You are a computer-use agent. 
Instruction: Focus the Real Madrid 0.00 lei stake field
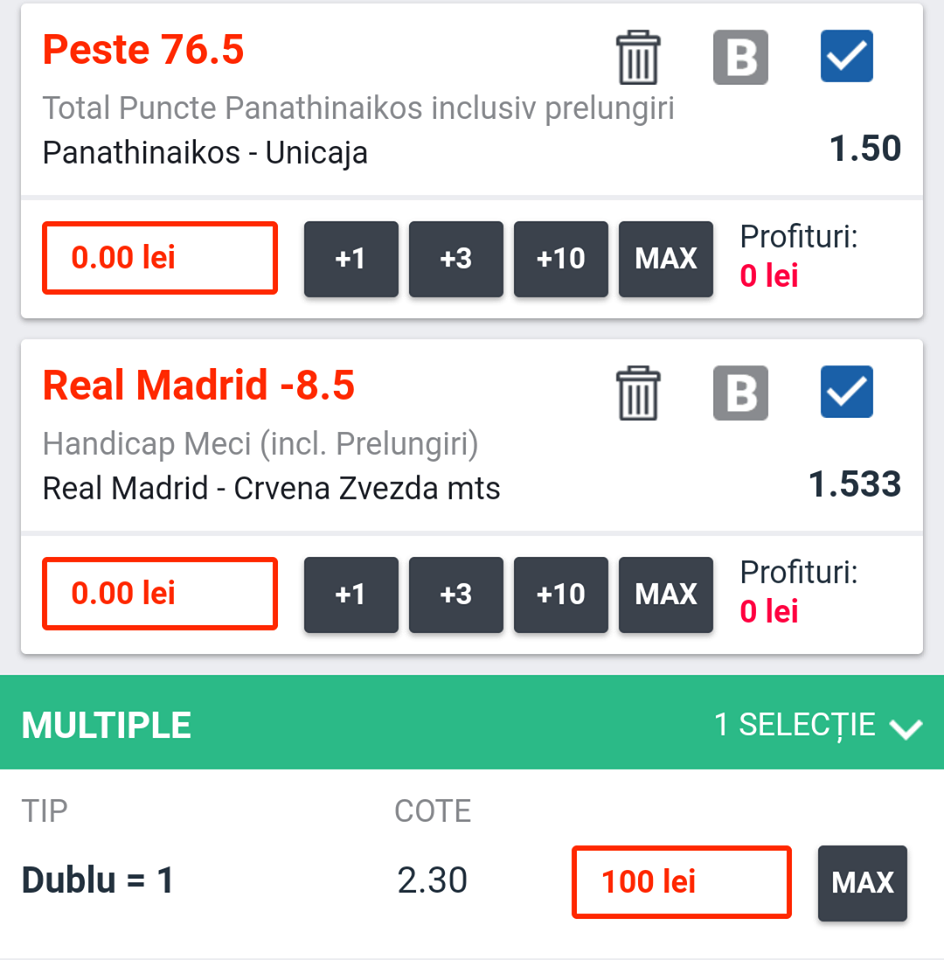[x=159, y=594]
